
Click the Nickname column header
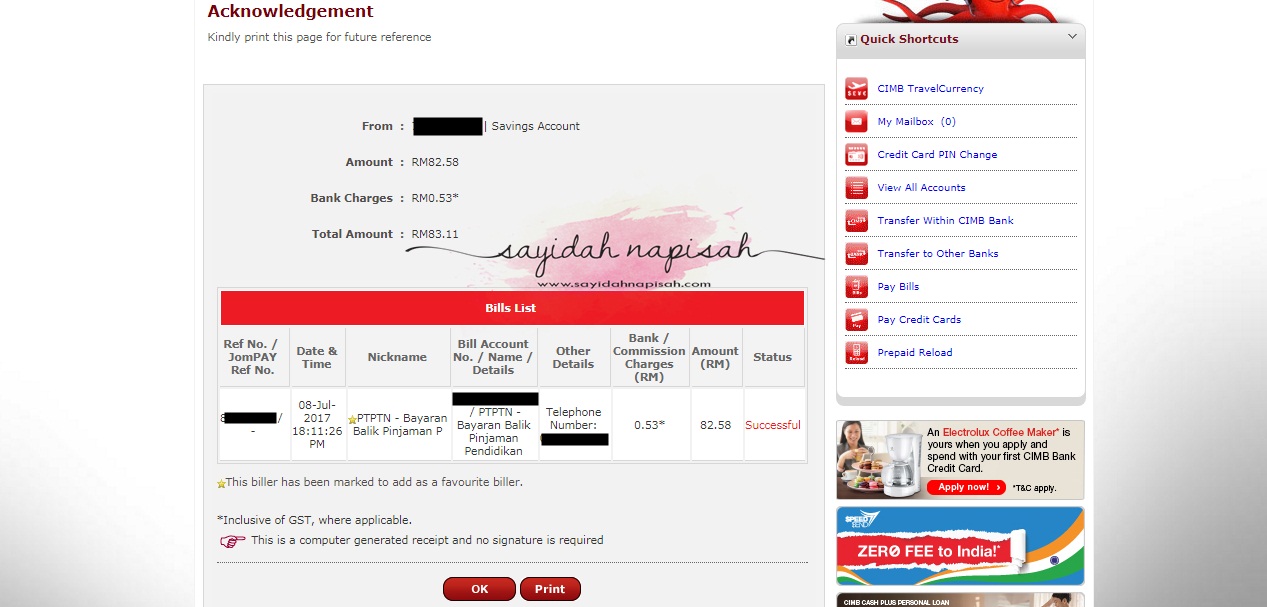coord(397,357)
